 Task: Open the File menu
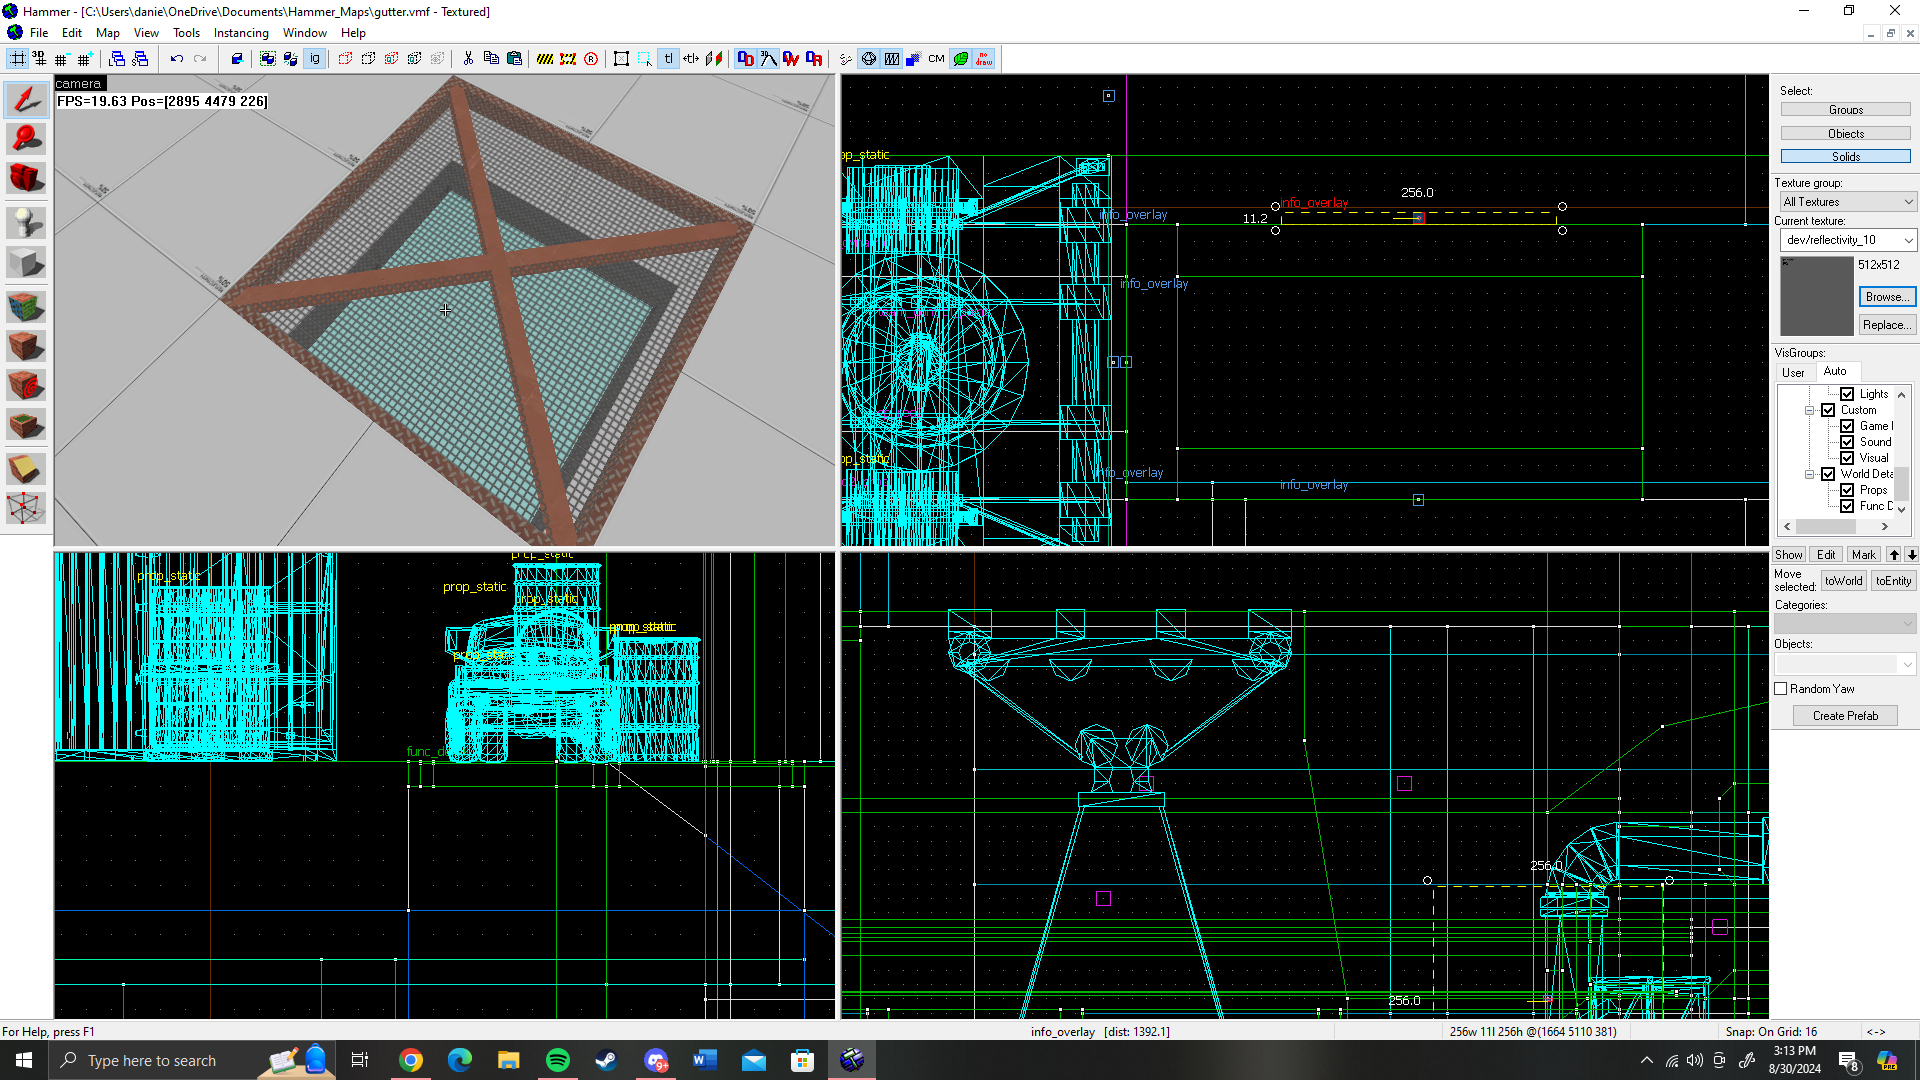pos(39,33)
